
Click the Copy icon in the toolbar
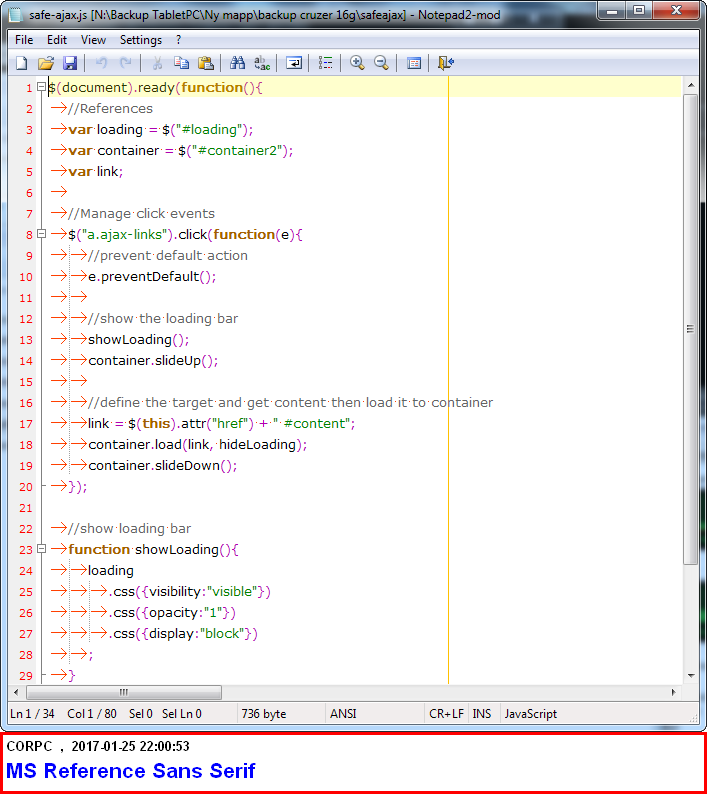click(x=181, y=63)
